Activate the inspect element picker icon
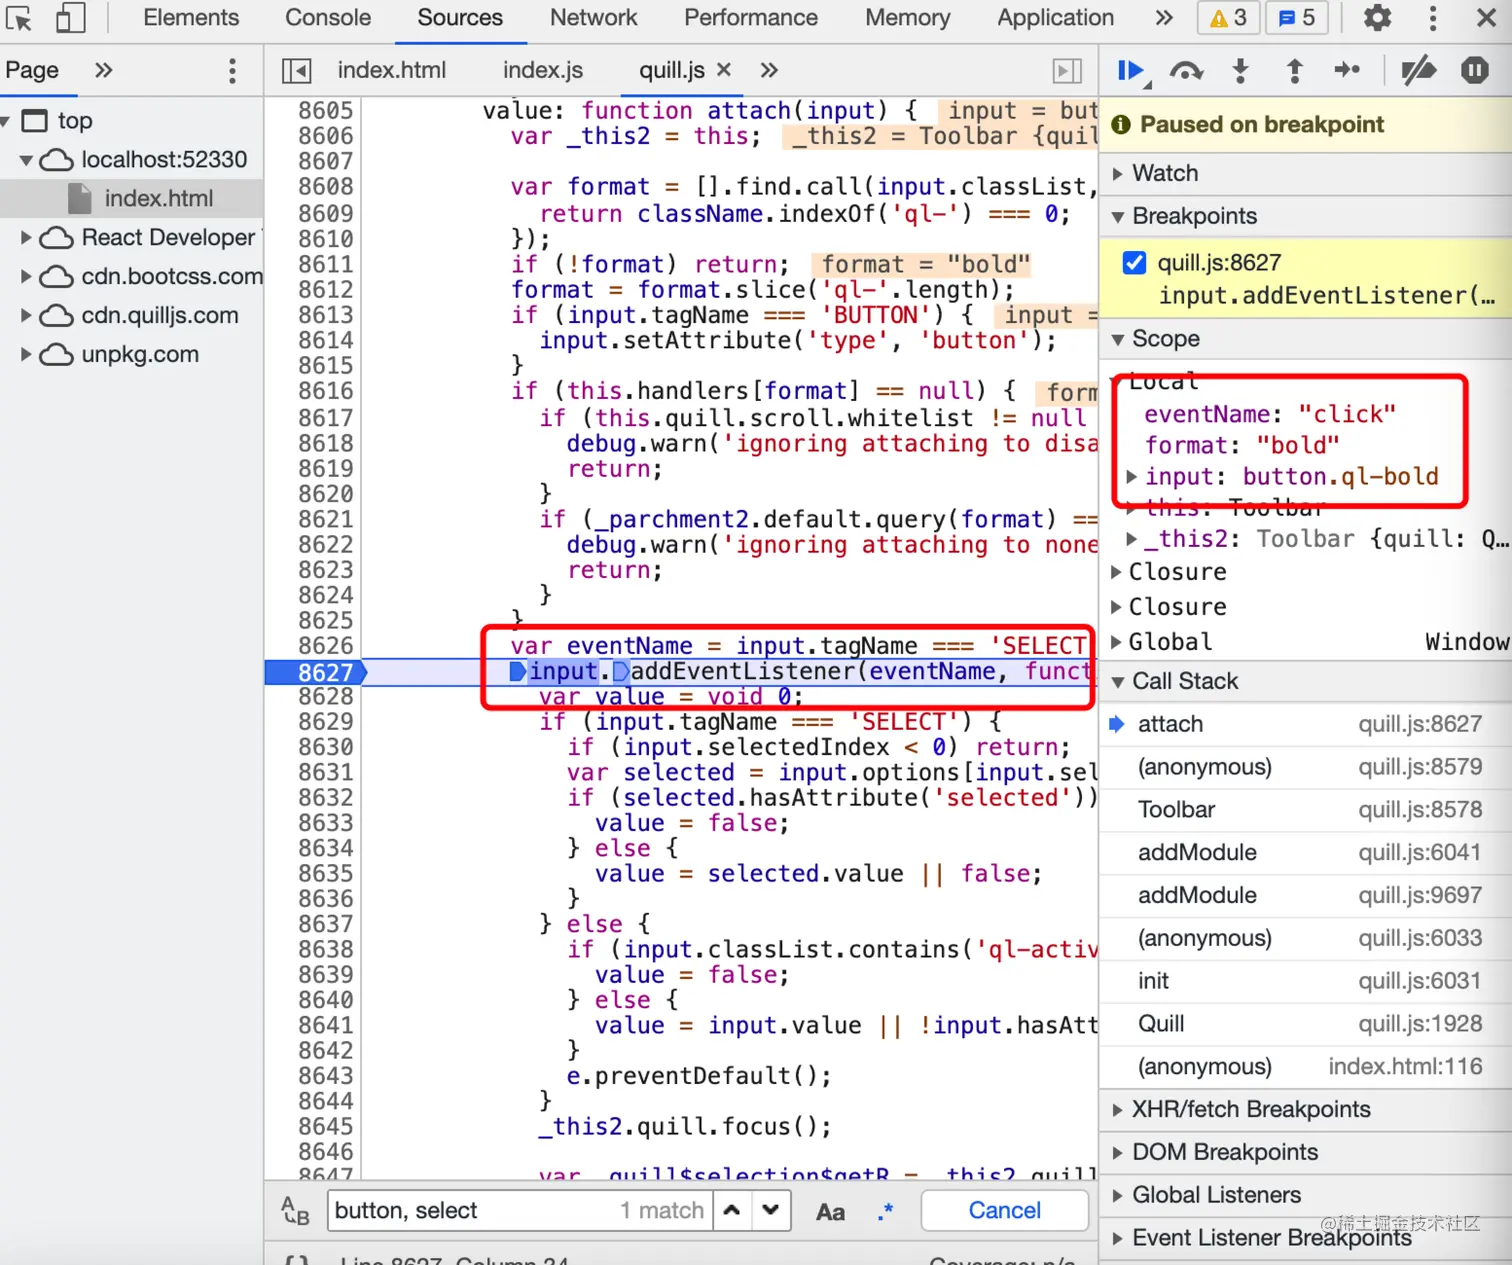This screenshot has width=1512, height=1265. tap(19, 18)
